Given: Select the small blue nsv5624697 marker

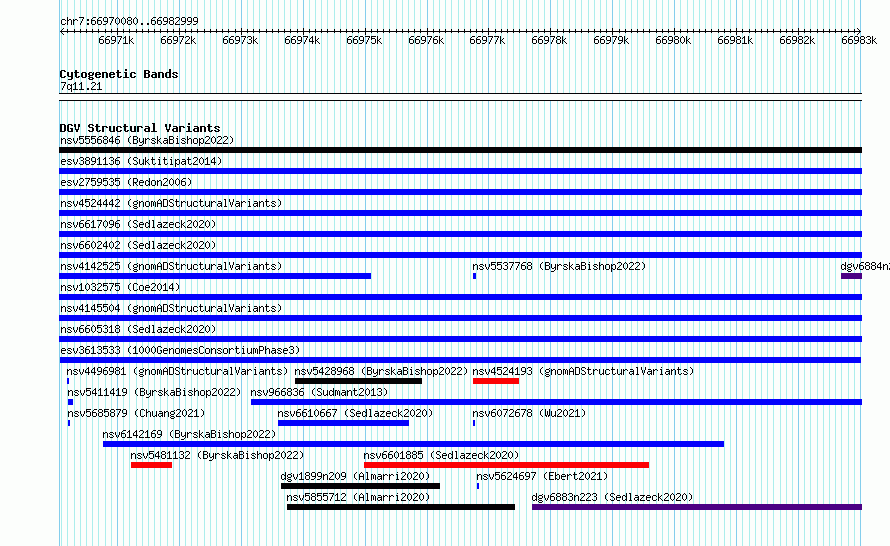Looking at the screenshot, I should click(x=478, y=486).
